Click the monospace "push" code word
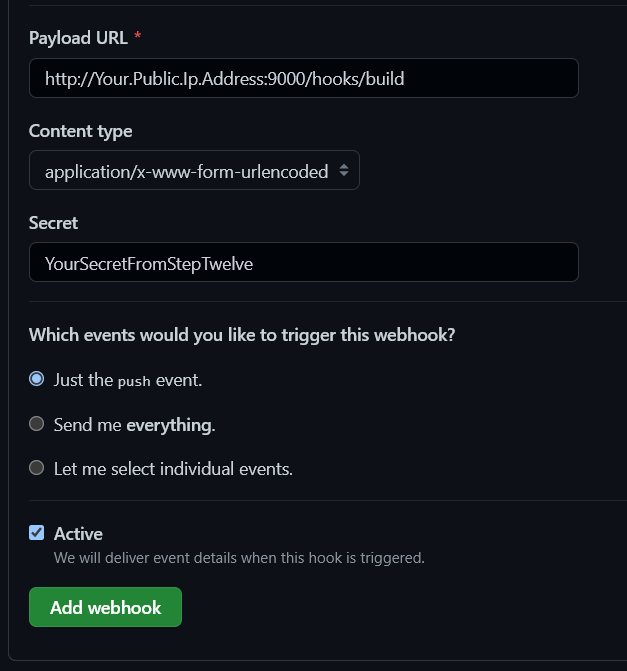Viewport: 627px width, 671px height. [134, 381]
